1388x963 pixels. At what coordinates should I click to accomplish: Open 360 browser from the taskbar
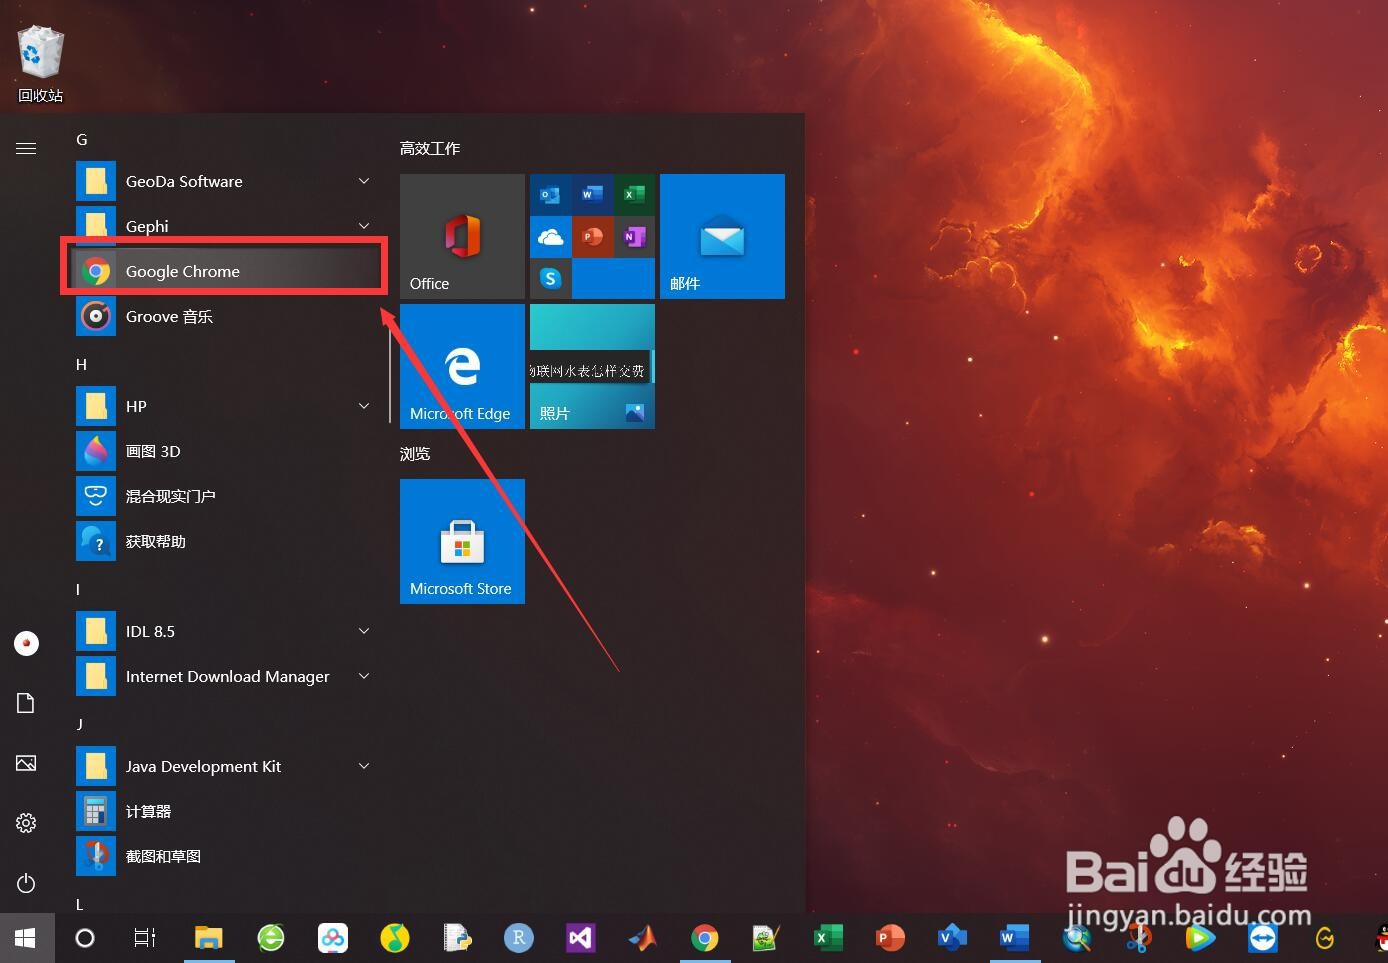click(x=271, y=938)
